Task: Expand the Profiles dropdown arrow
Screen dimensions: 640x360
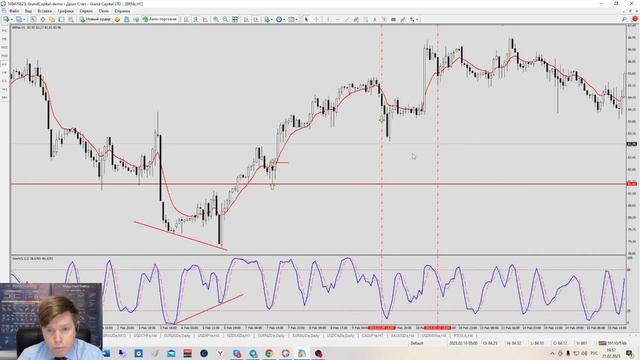Action: click(24, 20)
